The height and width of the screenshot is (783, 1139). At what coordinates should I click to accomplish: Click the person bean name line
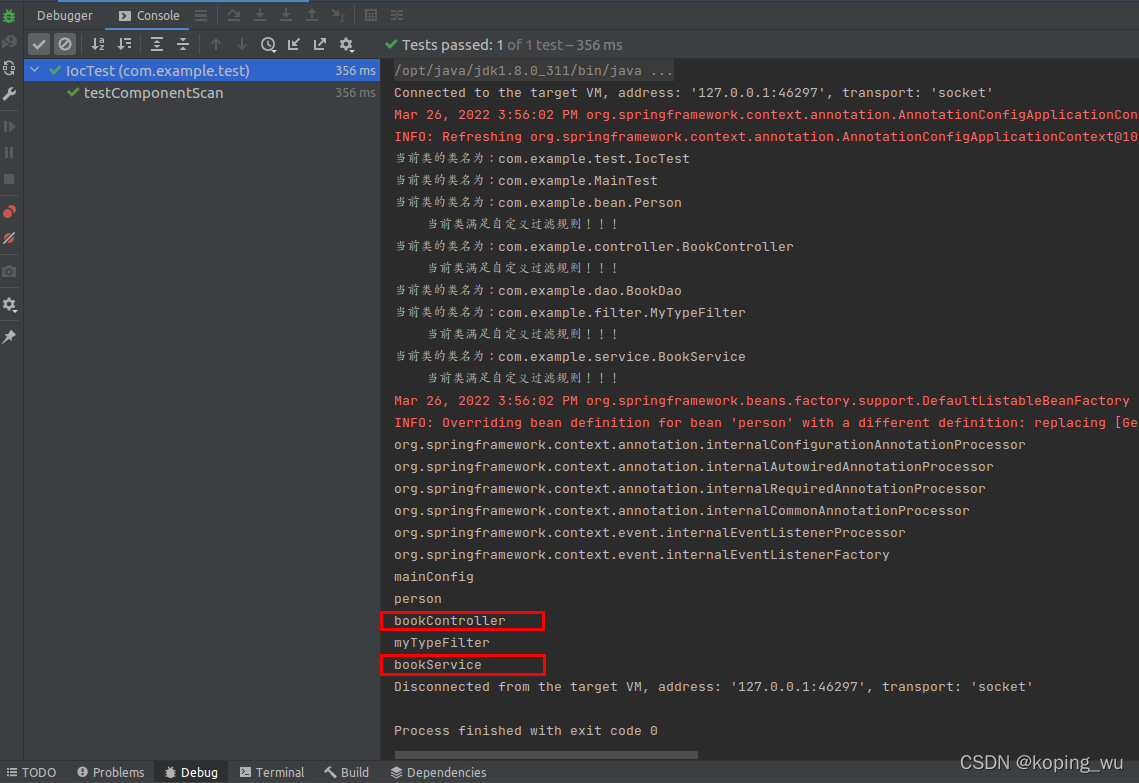tap(418, 599)
